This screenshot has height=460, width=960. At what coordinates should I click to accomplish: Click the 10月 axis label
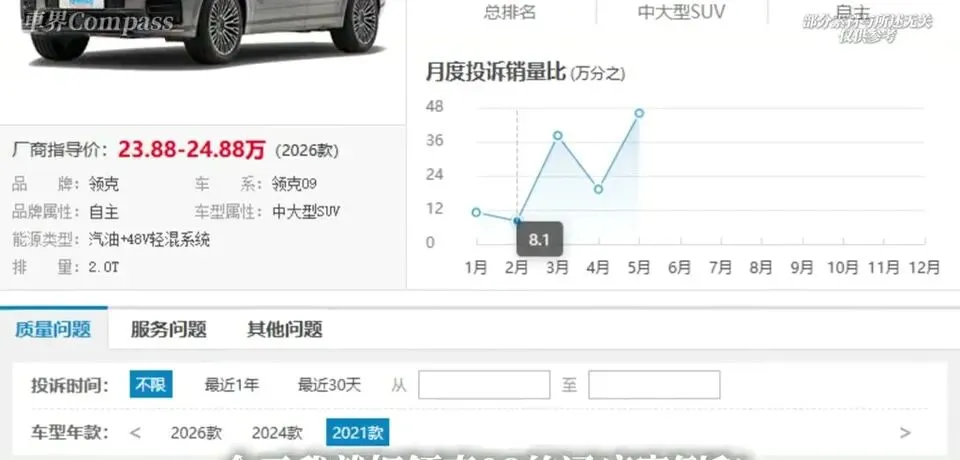[x=843, y=267]
